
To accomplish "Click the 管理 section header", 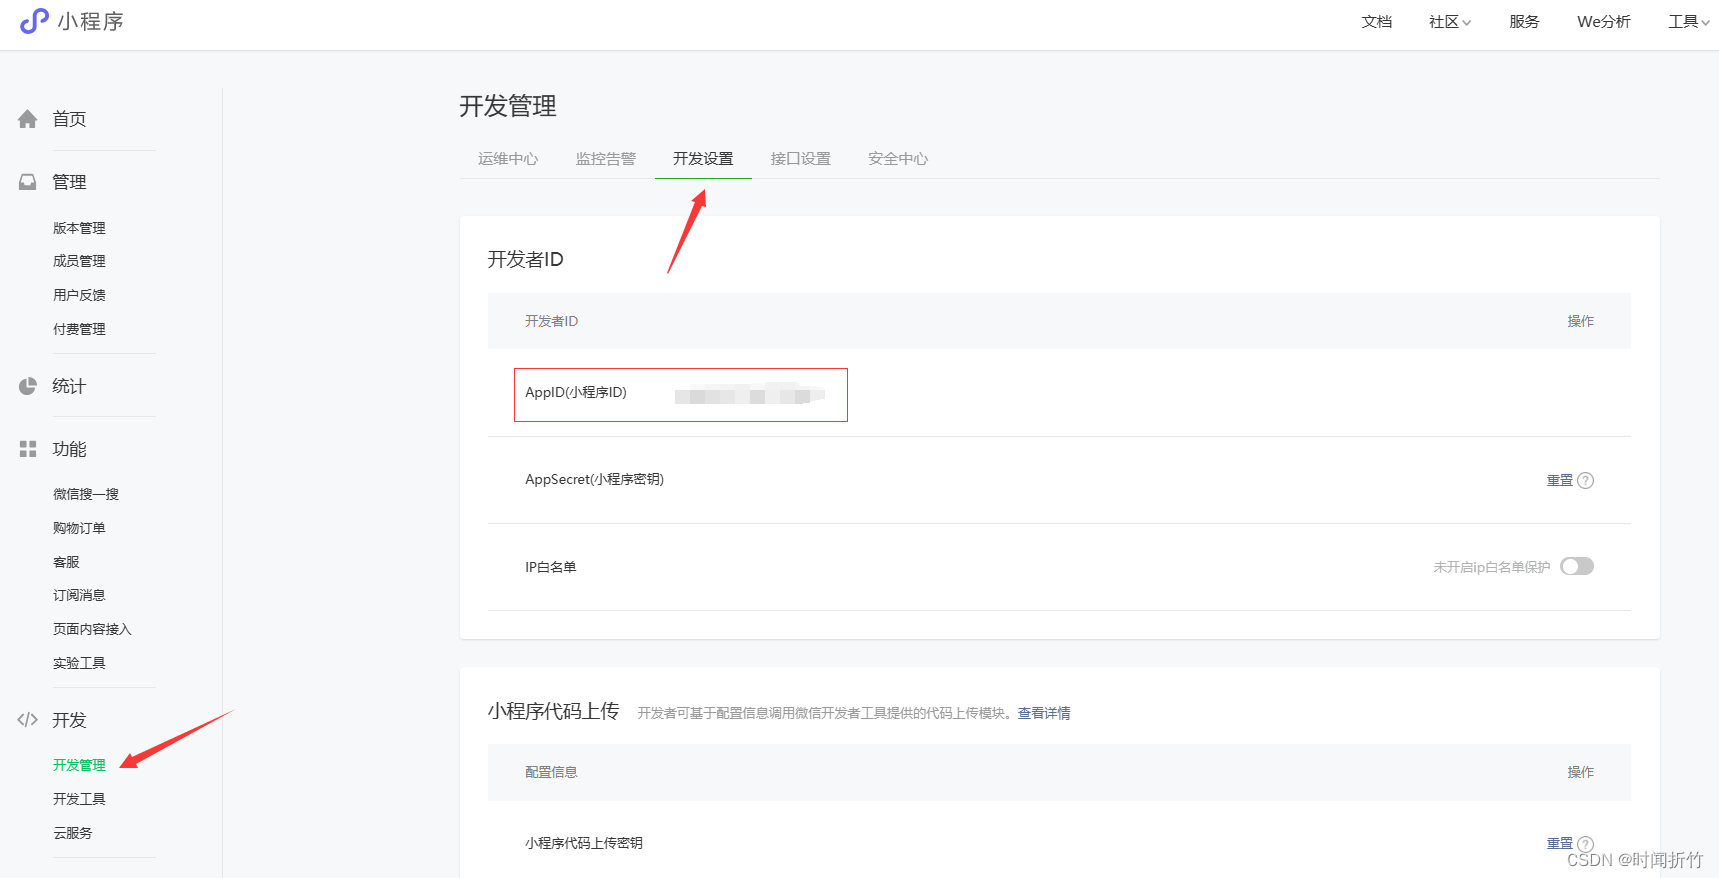I will click(x=69, y=182).
